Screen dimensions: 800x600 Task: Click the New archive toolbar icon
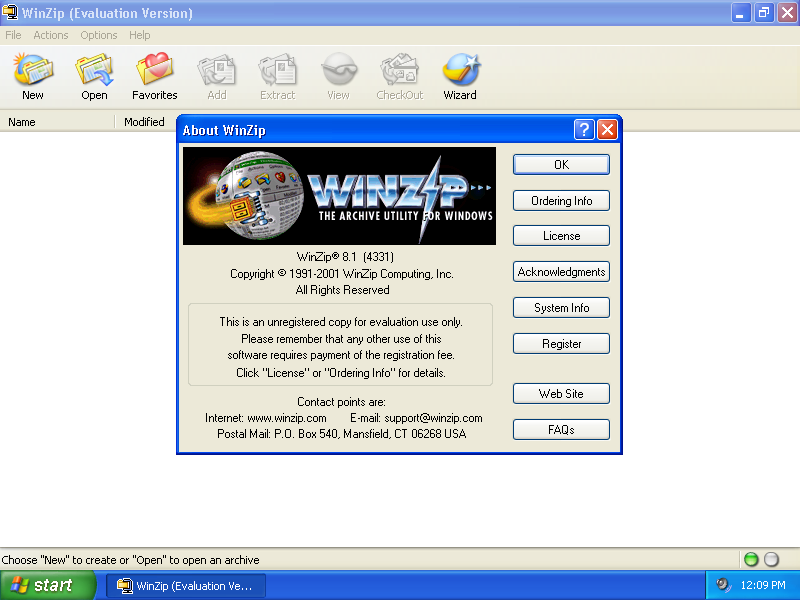point(33,77)
